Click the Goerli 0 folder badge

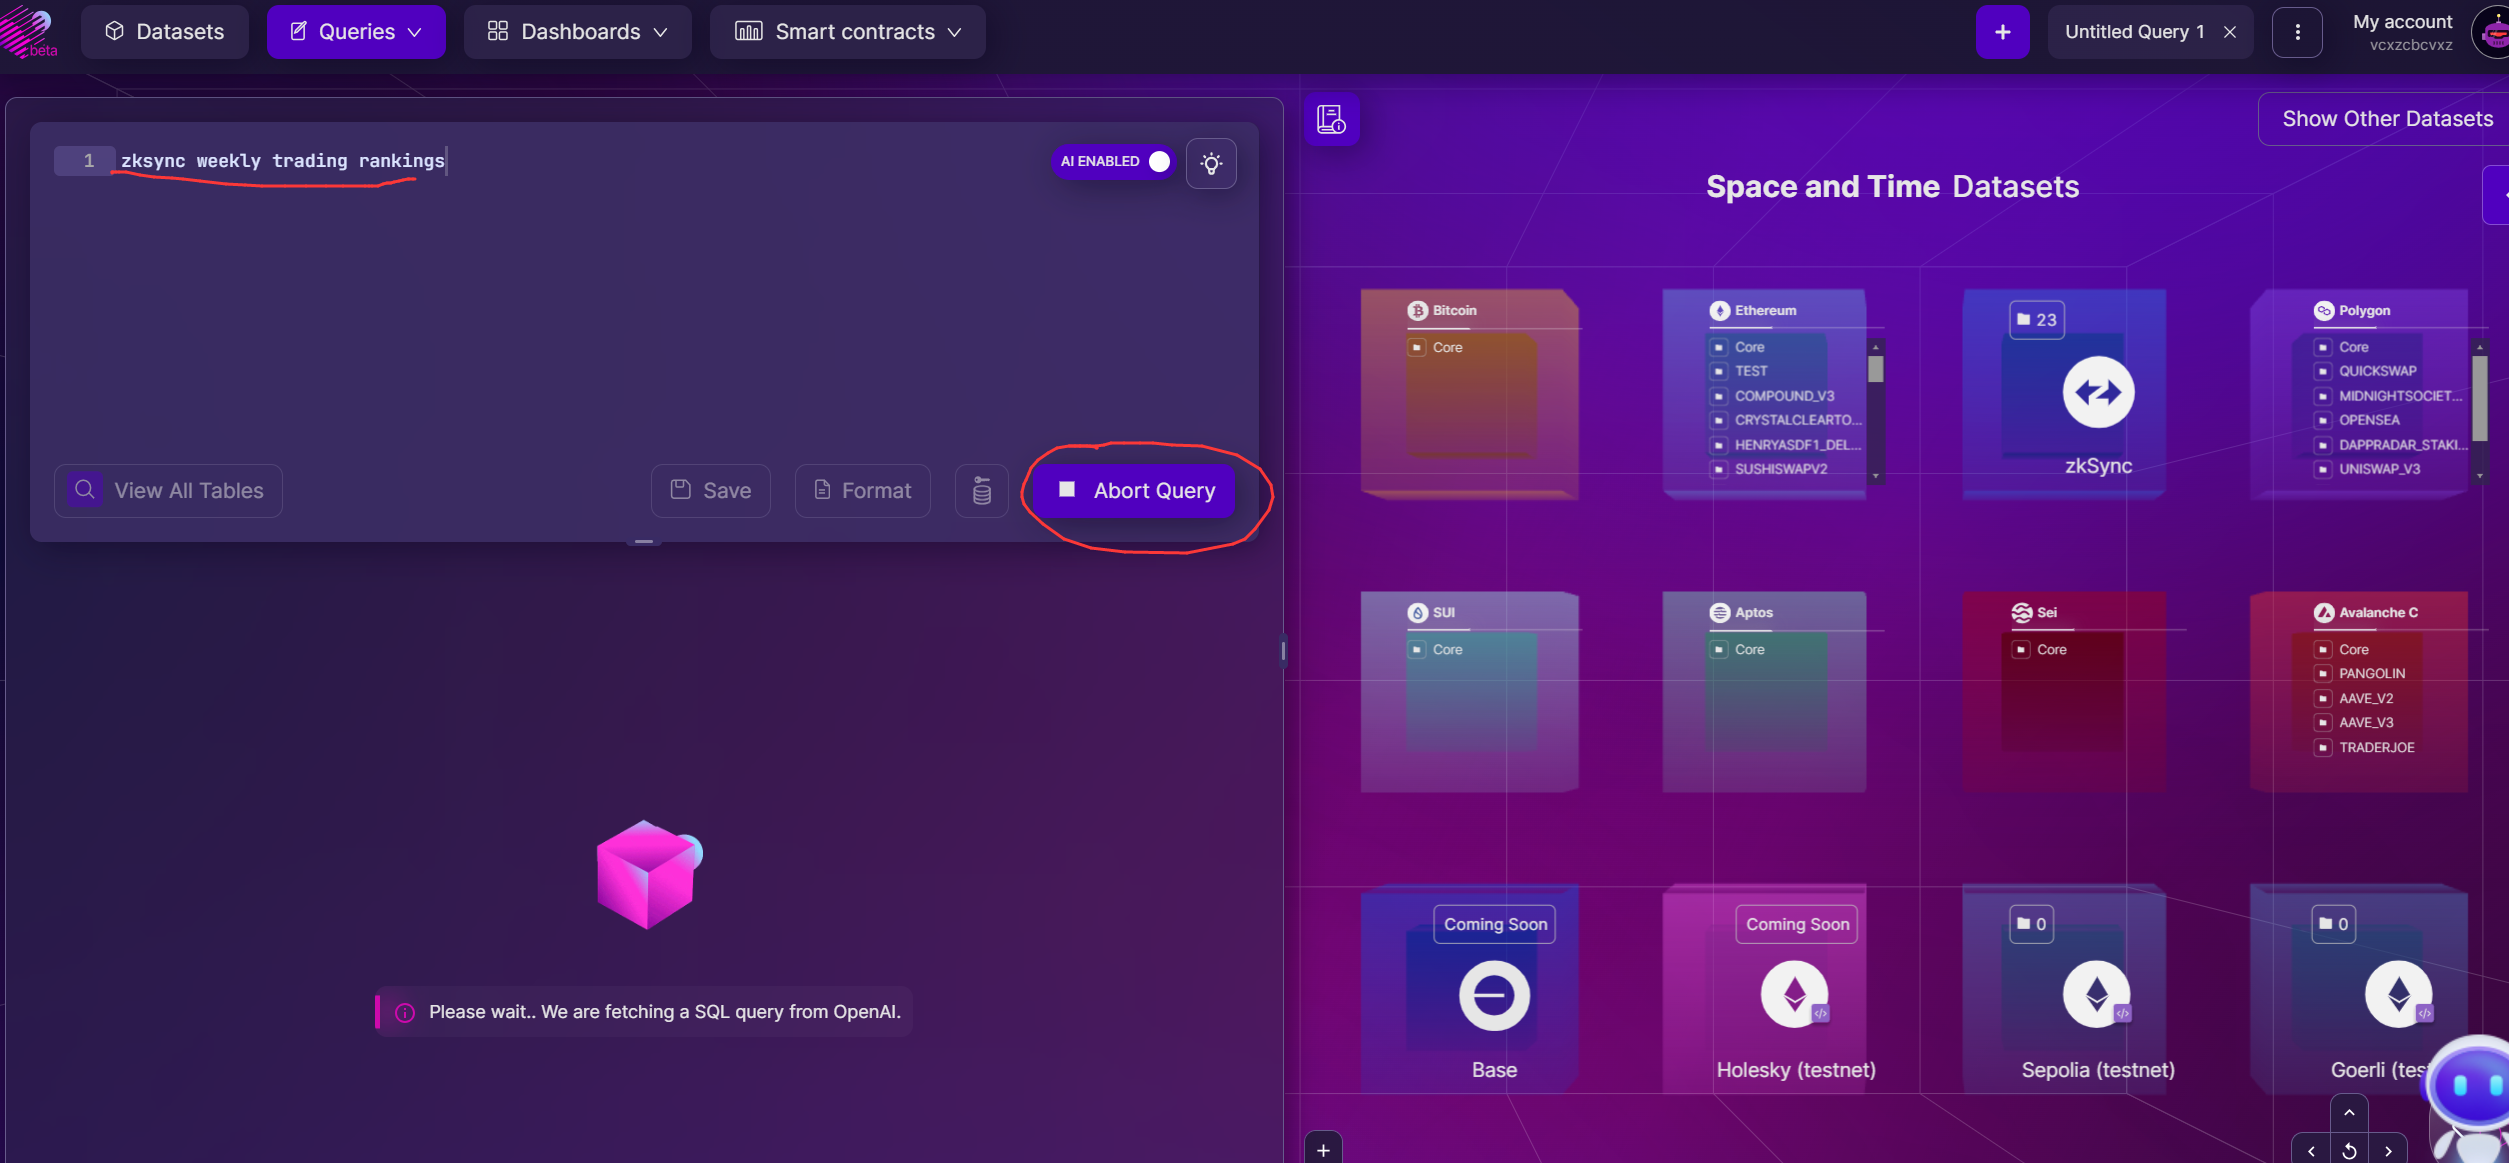(x=2332, y=924)
